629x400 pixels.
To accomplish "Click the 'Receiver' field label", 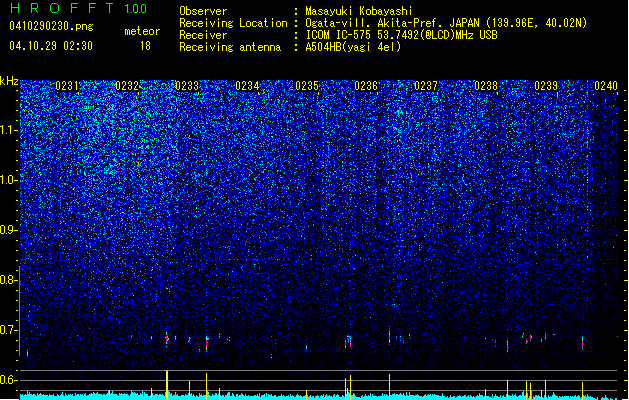I will [203, 35].
